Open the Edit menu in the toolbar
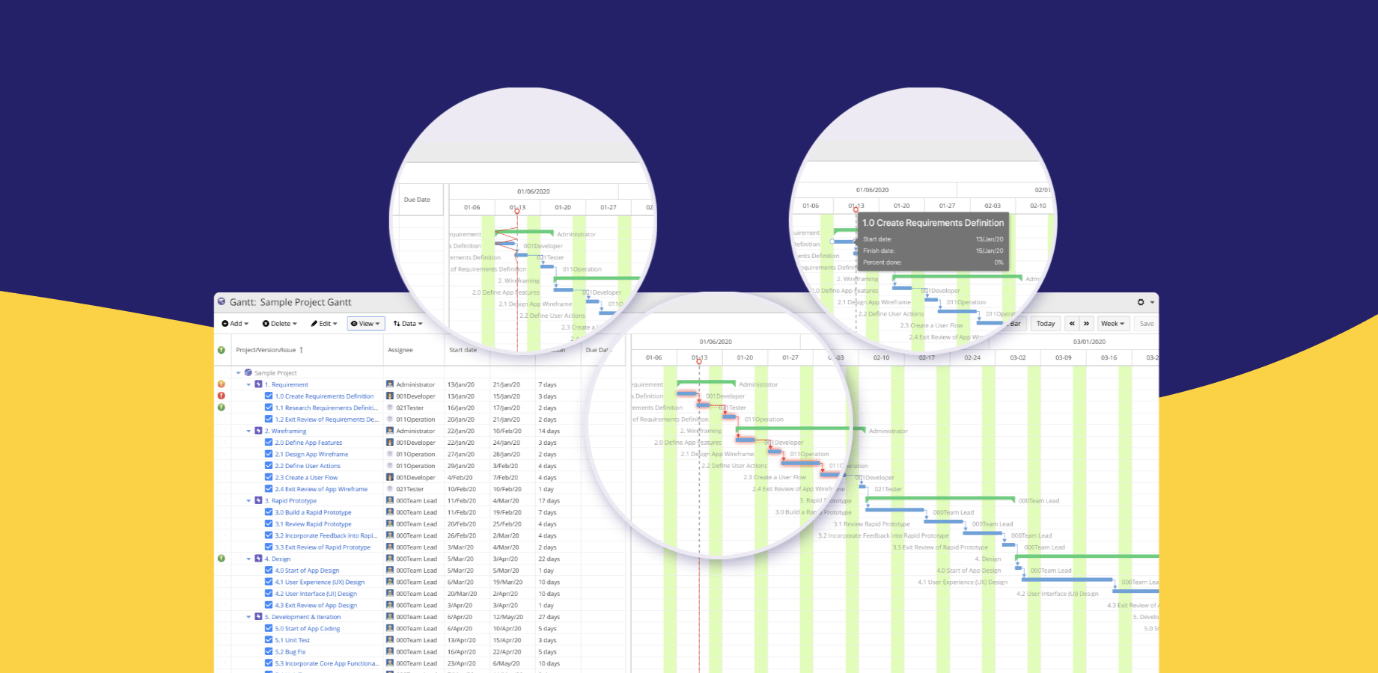 point(324,324)
